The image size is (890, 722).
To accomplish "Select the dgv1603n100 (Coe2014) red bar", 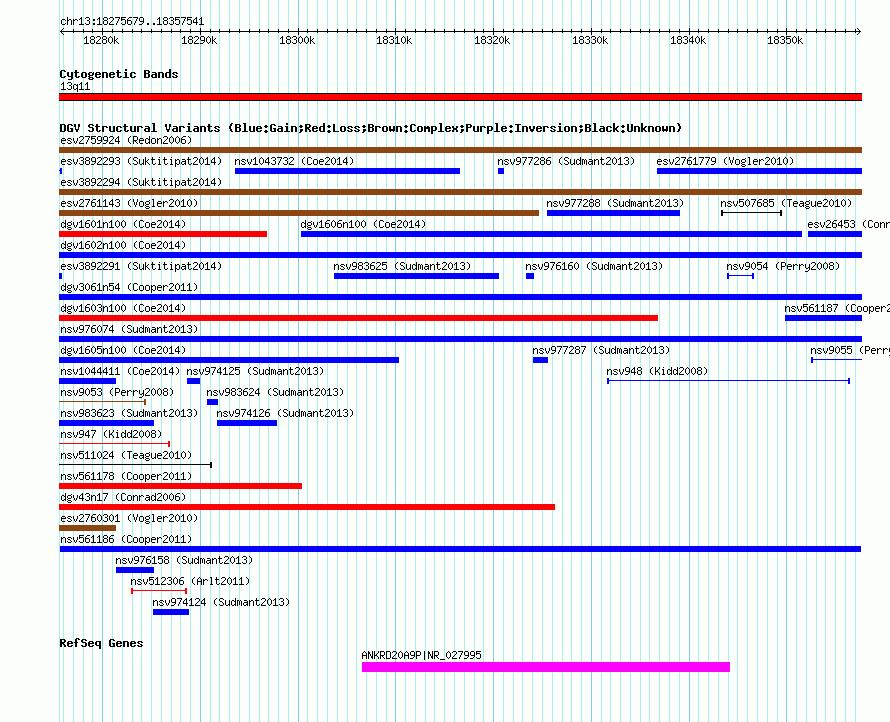I will click(359, 318).
